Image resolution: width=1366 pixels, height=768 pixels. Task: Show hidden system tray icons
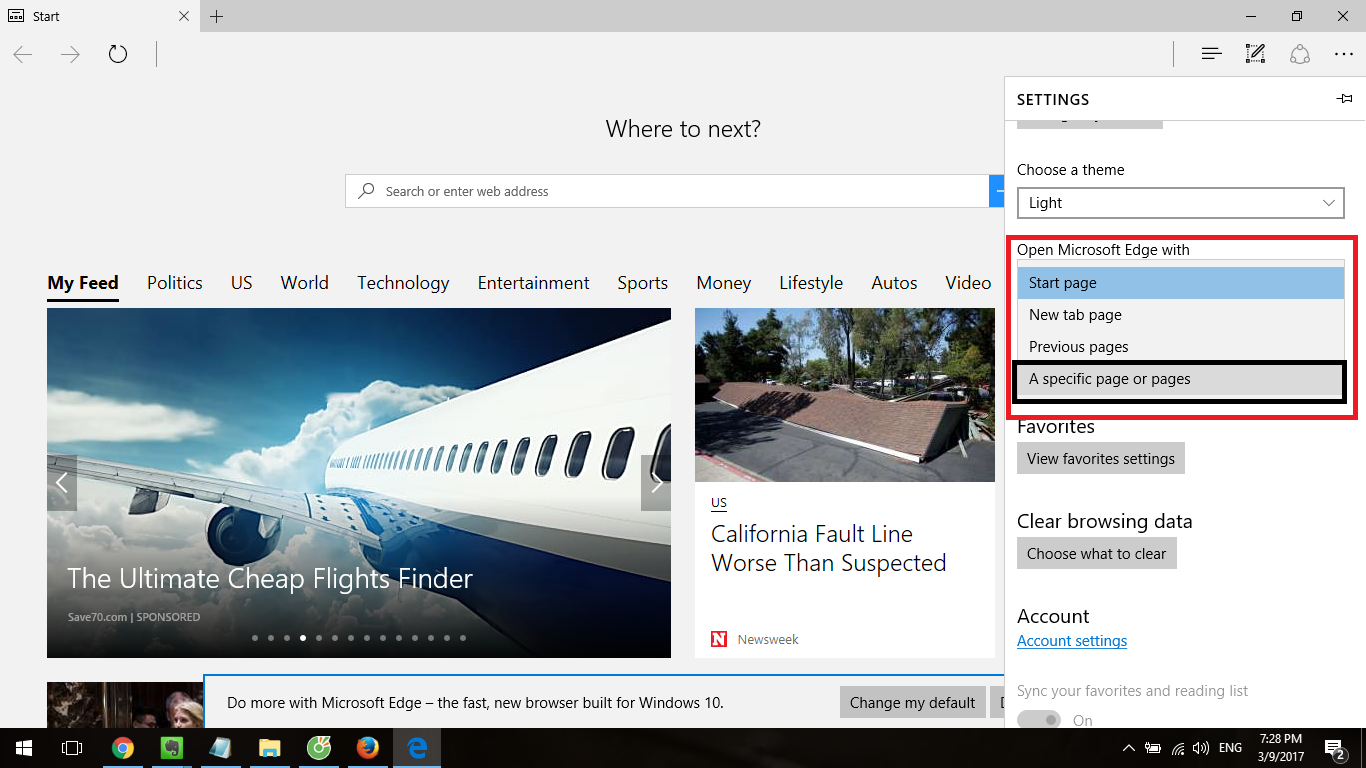(x=1129, y=748)
